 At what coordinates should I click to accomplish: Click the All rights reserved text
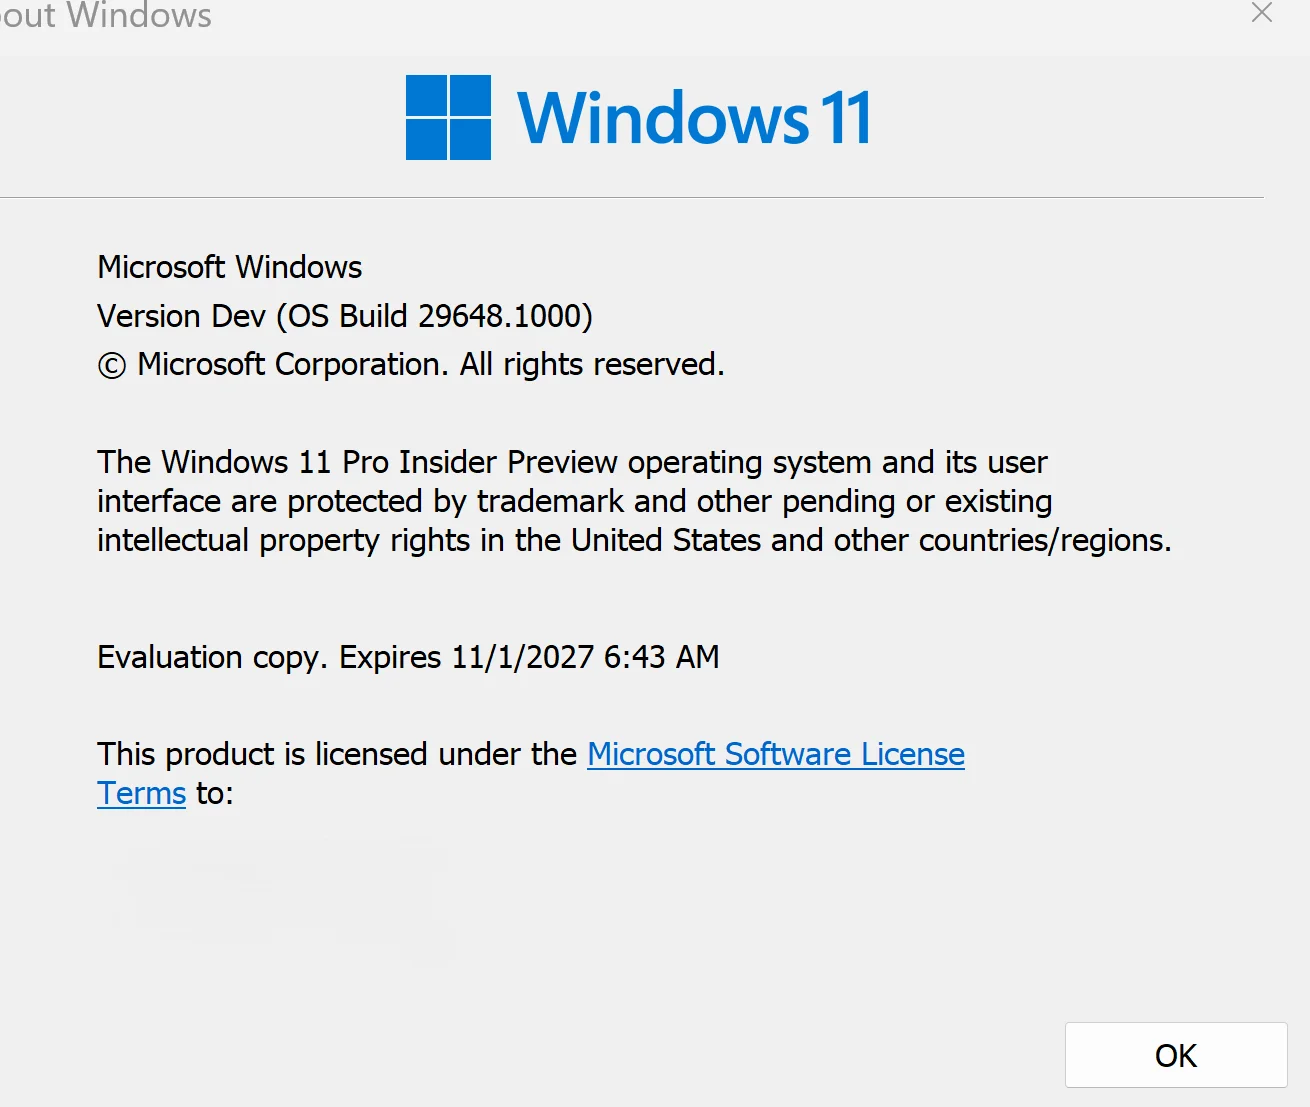(x=592, y=364)
